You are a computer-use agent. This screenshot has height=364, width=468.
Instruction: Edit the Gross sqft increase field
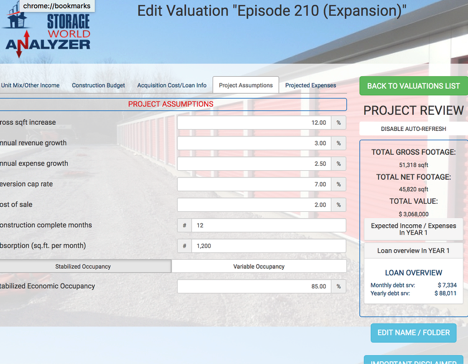coord(254,123)
